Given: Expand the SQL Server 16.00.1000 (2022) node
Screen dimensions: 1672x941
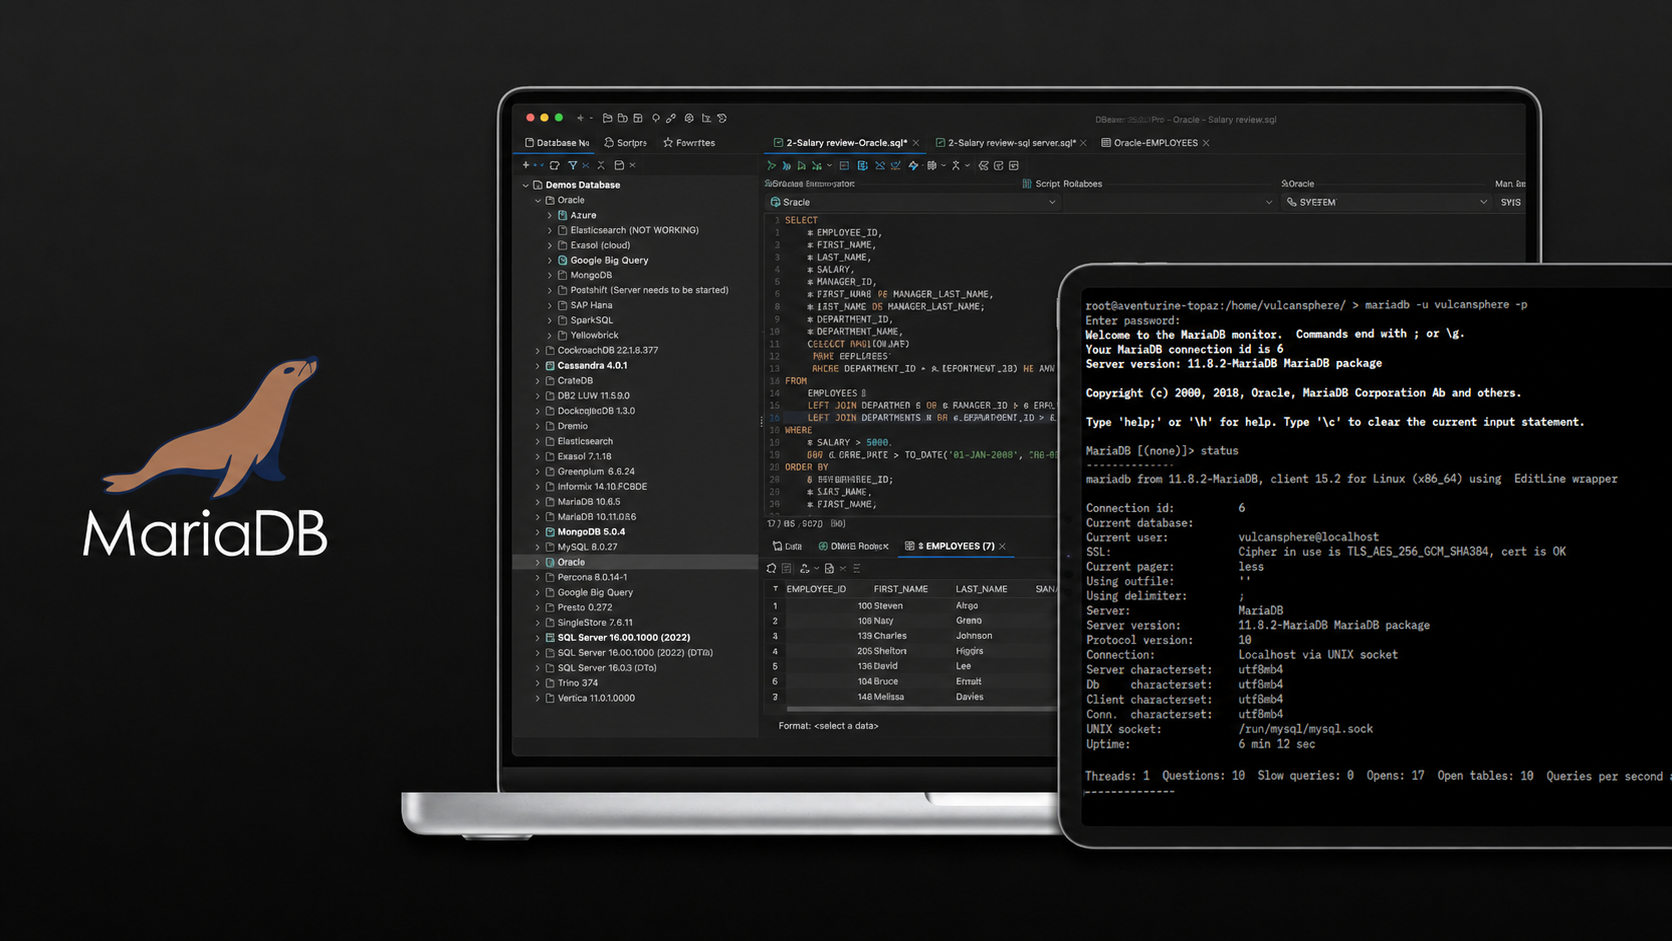Looking at the screenshot, I should 538,638.
